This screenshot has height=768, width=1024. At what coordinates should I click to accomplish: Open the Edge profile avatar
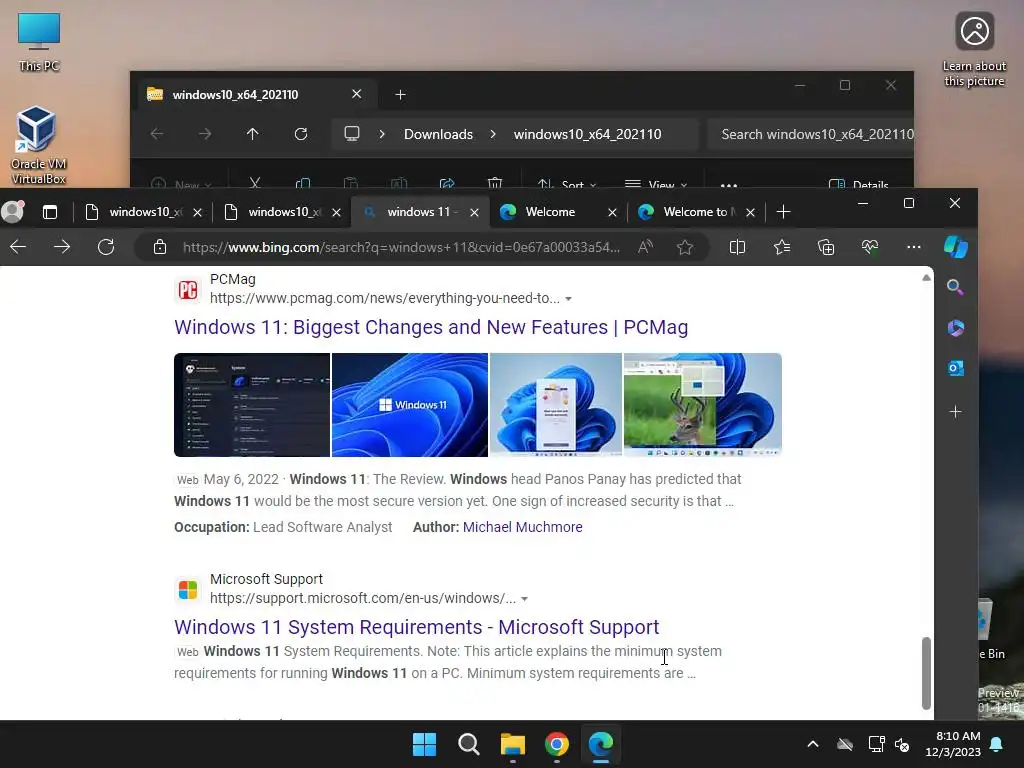(x=12, y=212)
